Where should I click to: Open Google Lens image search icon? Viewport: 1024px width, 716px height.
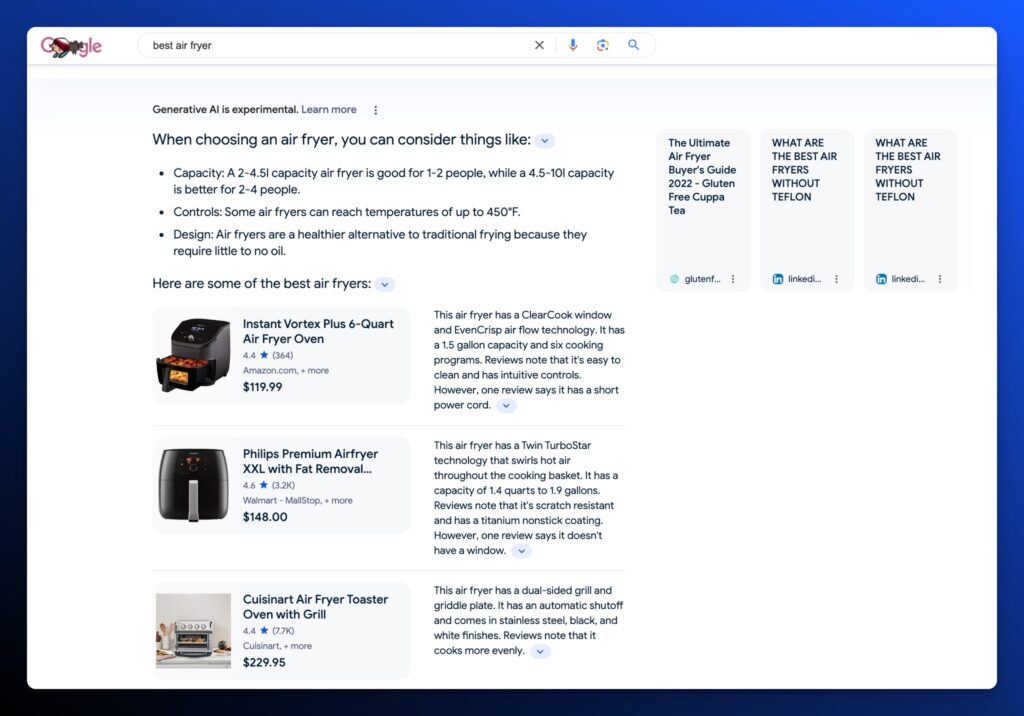tap(603, 45)
